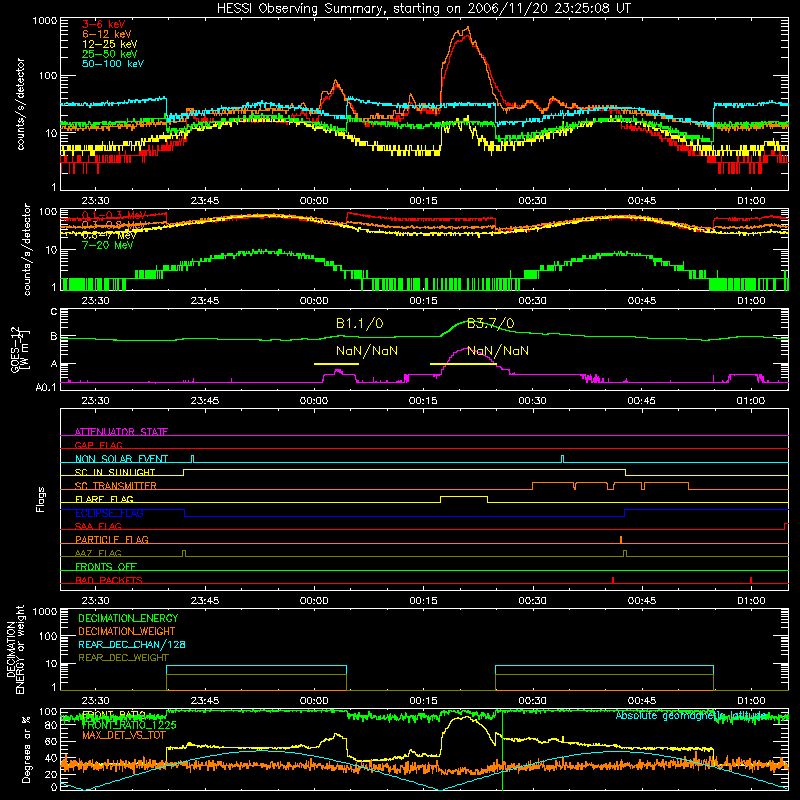Click the HESSI Observing Summary title text
800x800 pixels.
[424, 9]
